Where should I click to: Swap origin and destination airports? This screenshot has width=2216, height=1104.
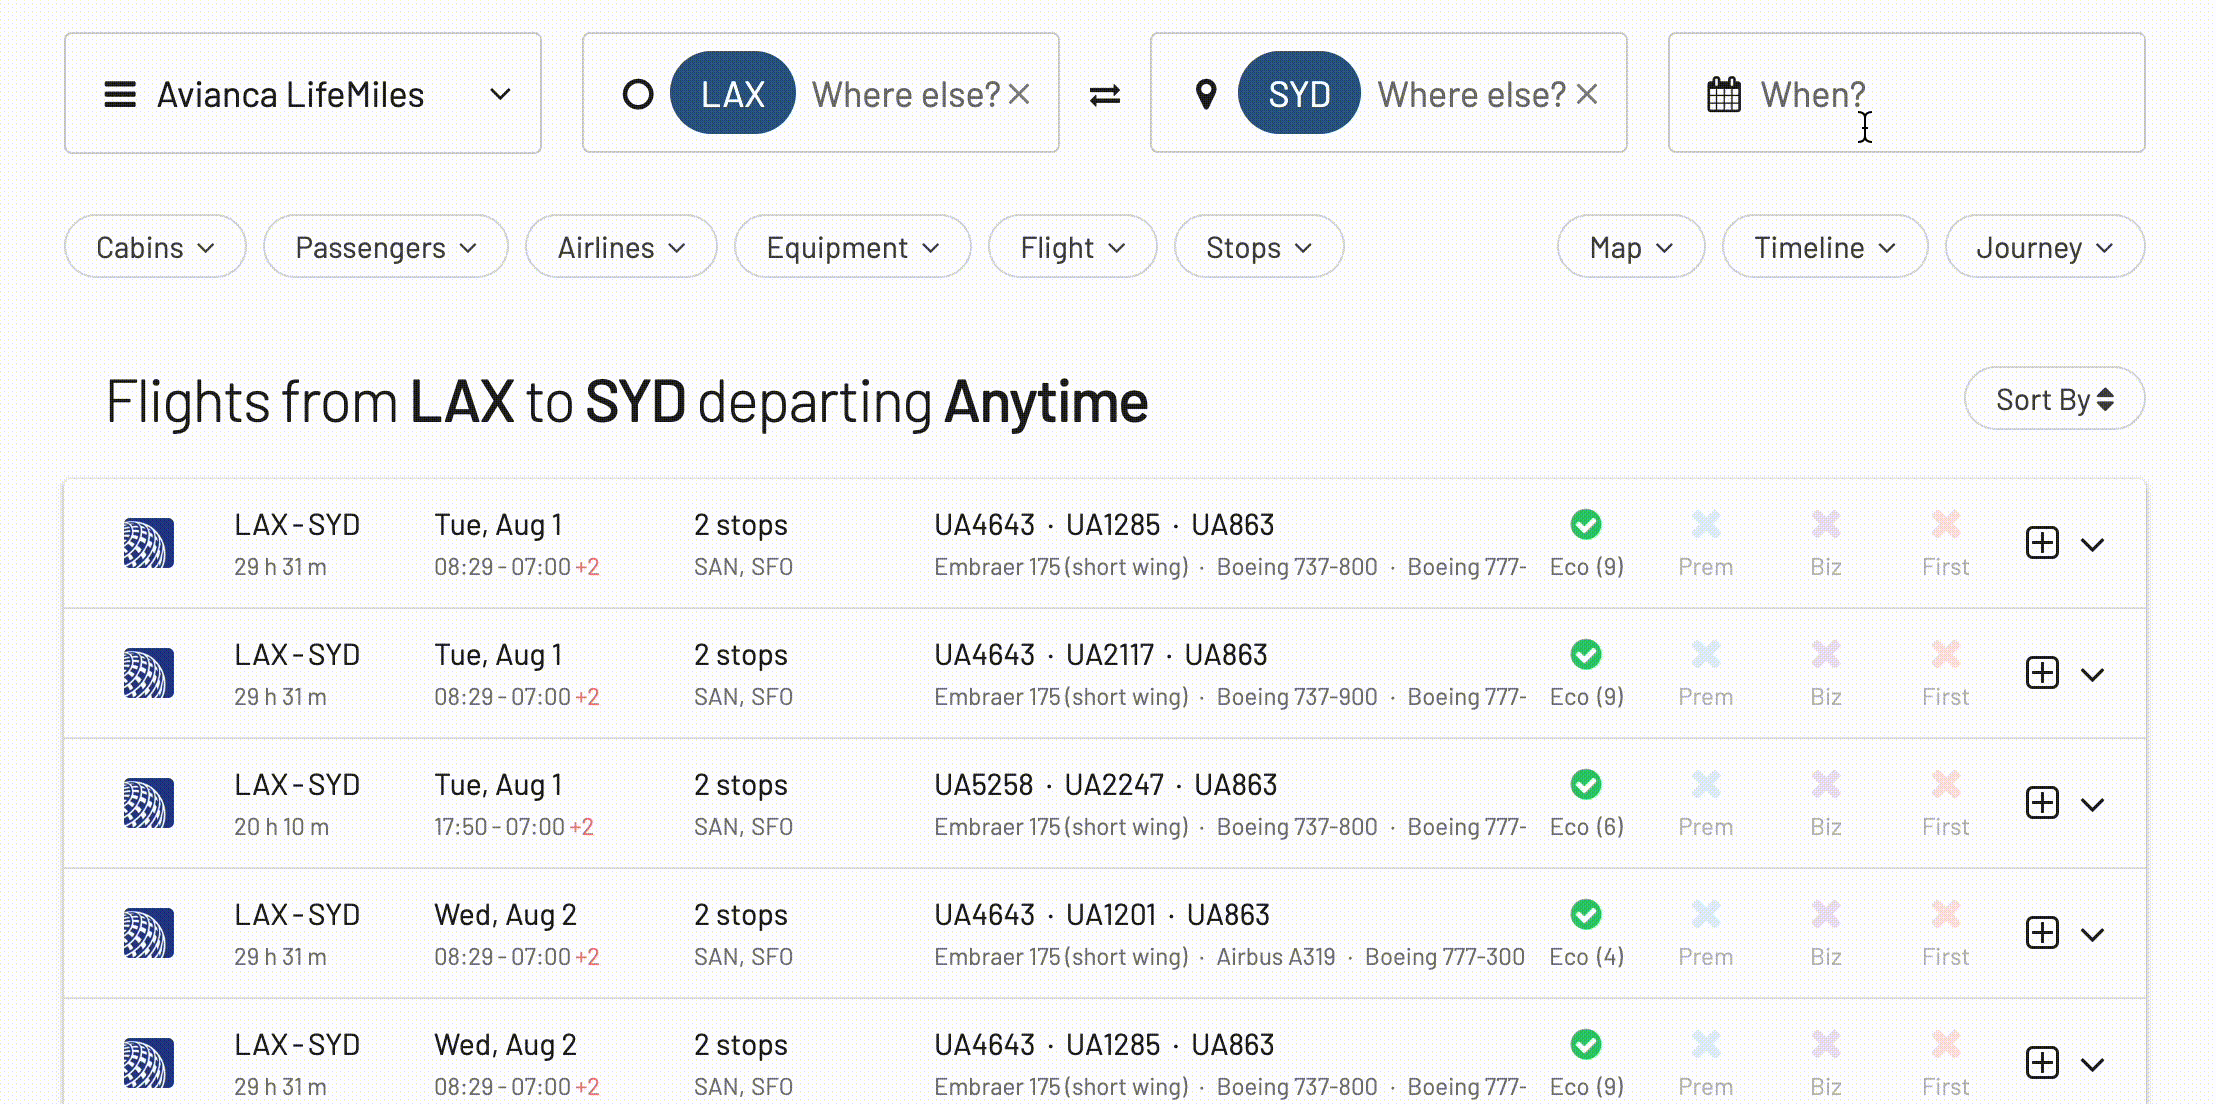1104,95
